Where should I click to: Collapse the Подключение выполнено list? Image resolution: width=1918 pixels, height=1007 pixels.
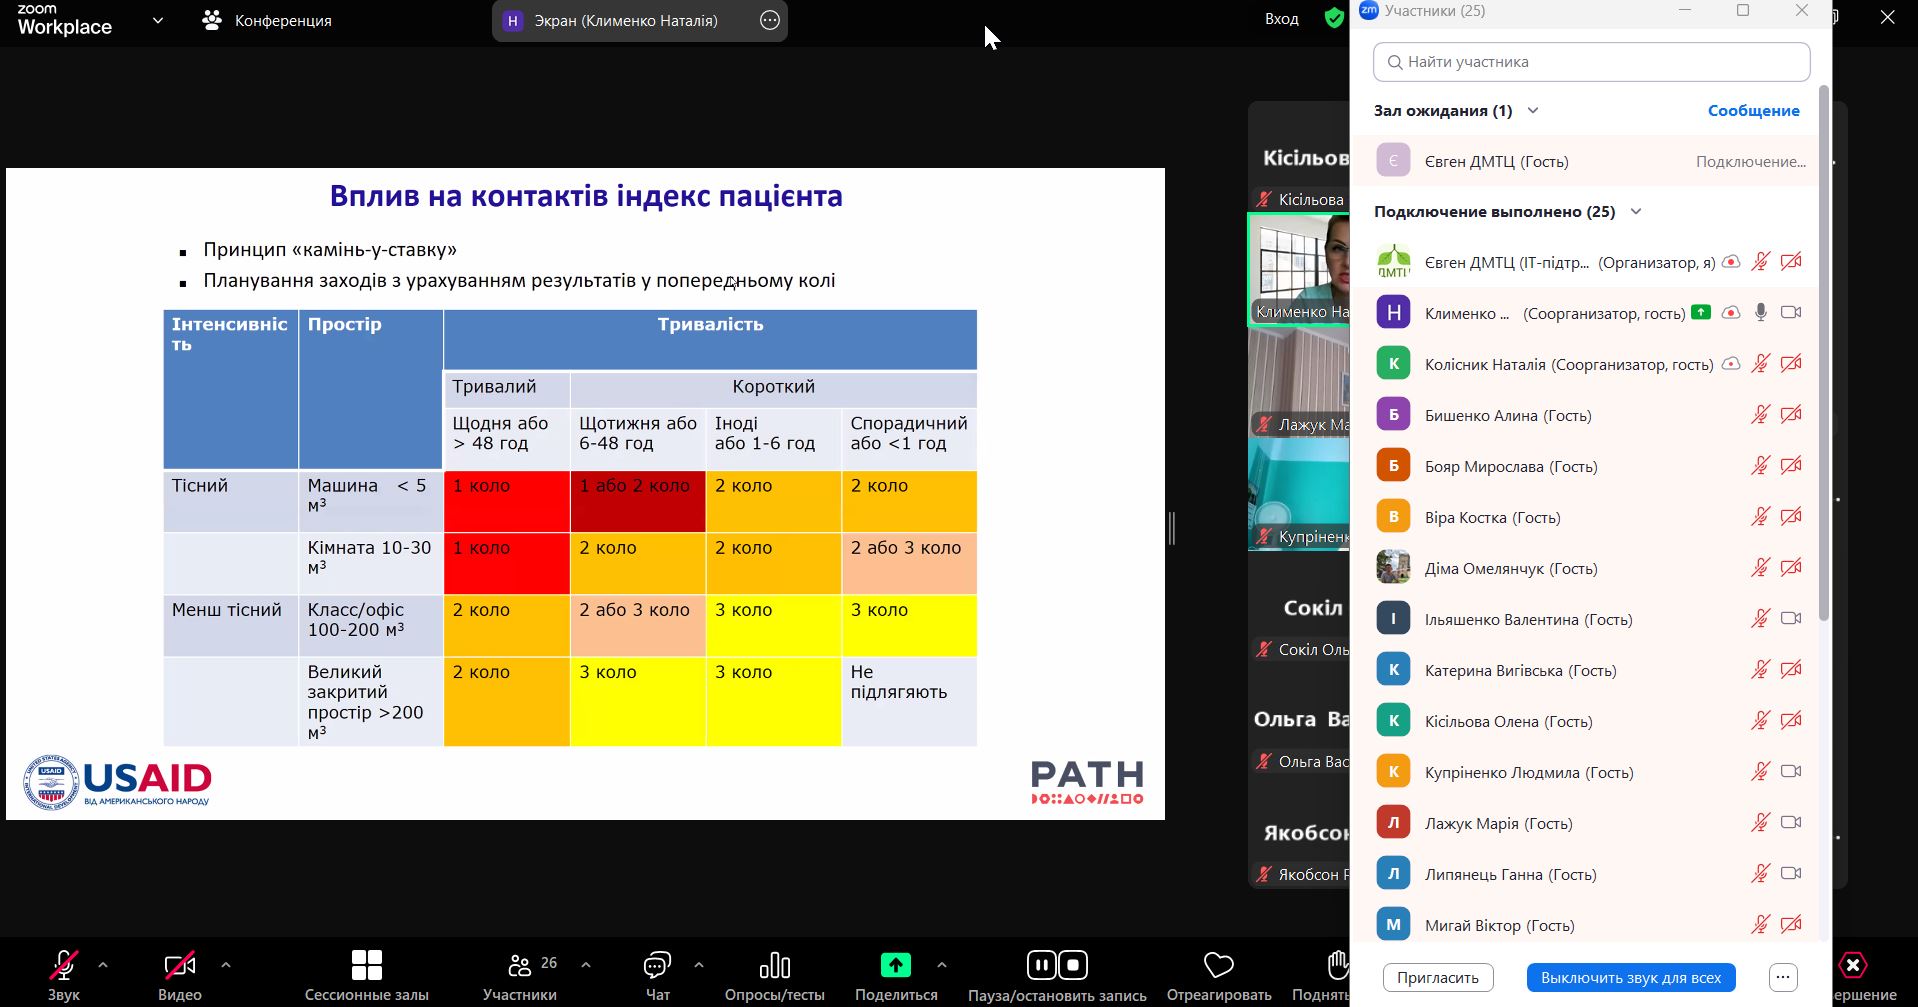pos(1636,212)
